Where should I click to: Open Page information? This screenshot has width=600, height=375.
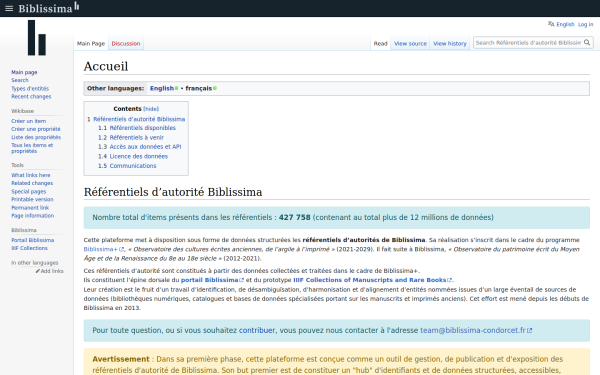[33, 215]
